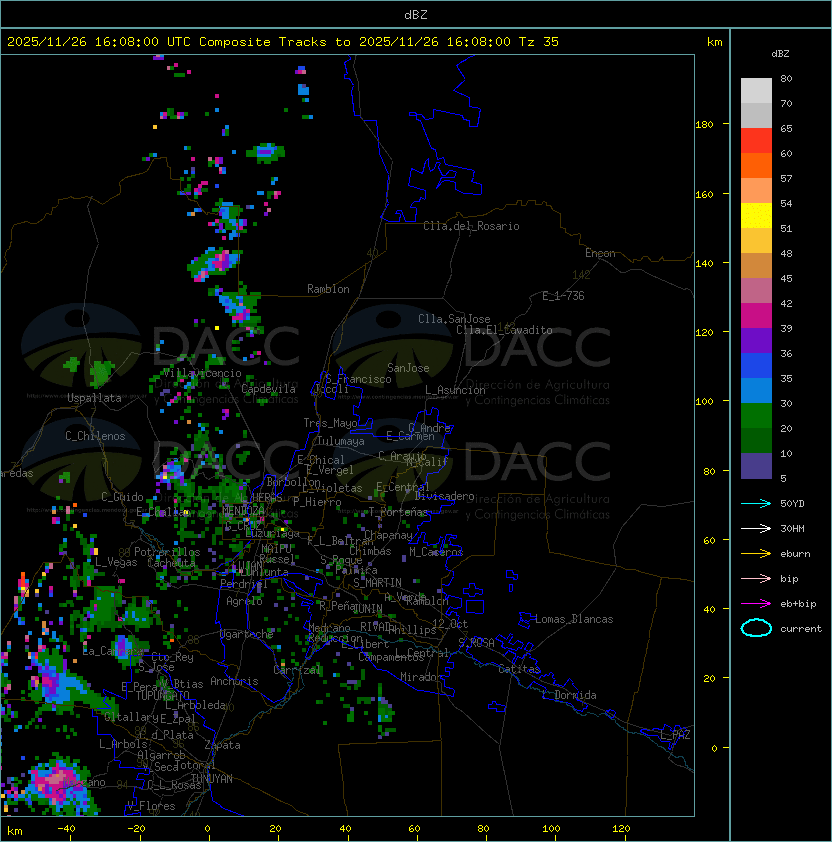Click the 'C_Guido' place label

click(122, 497)
